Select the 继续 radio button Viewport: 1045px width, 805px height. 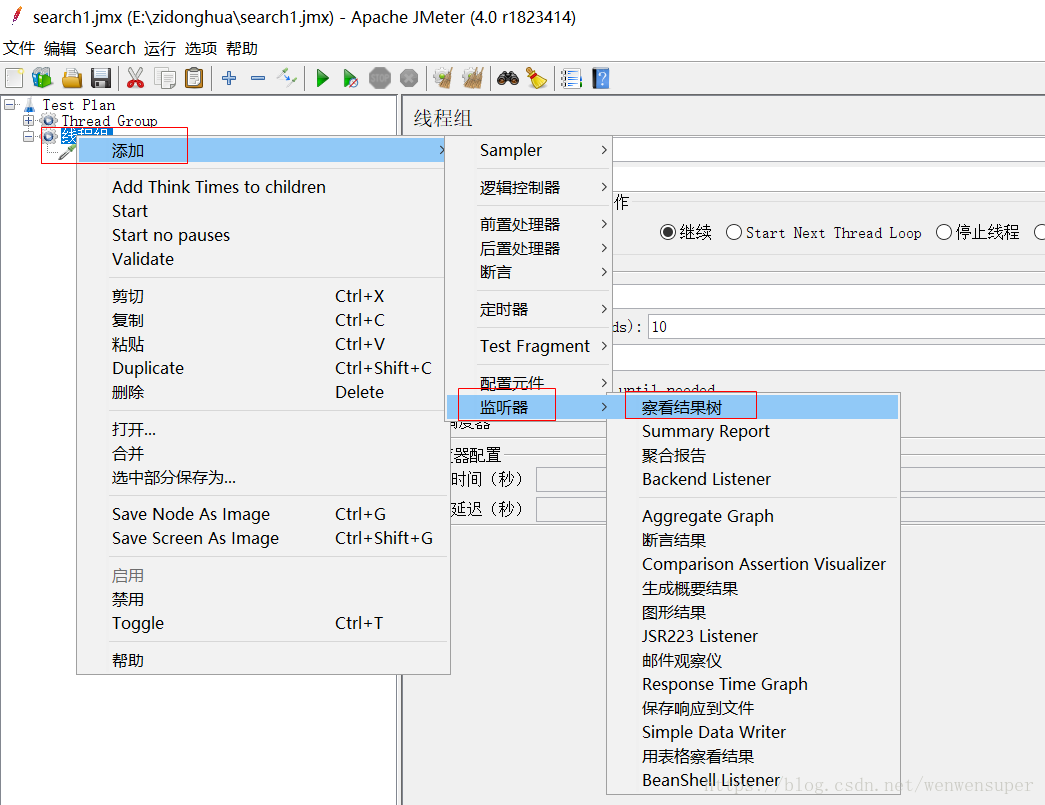click(668, 233)
